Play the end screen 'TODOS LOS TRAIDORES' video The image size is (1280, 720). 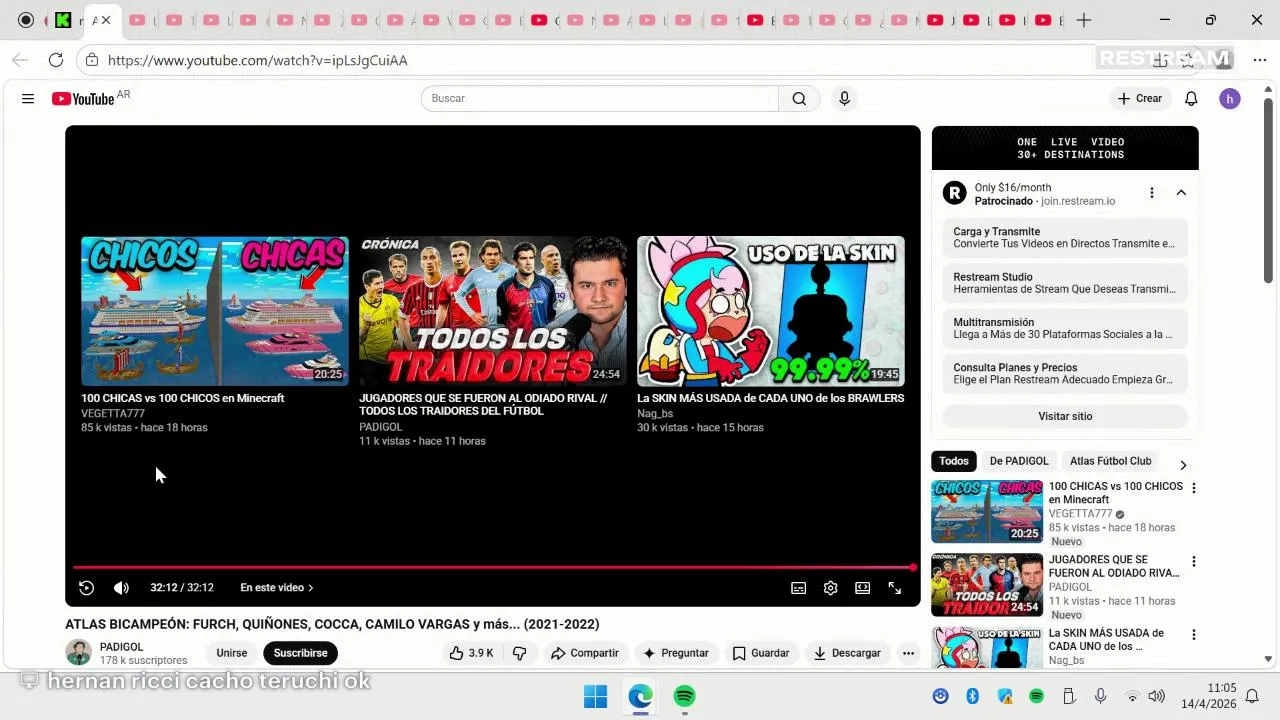point(493,311)
